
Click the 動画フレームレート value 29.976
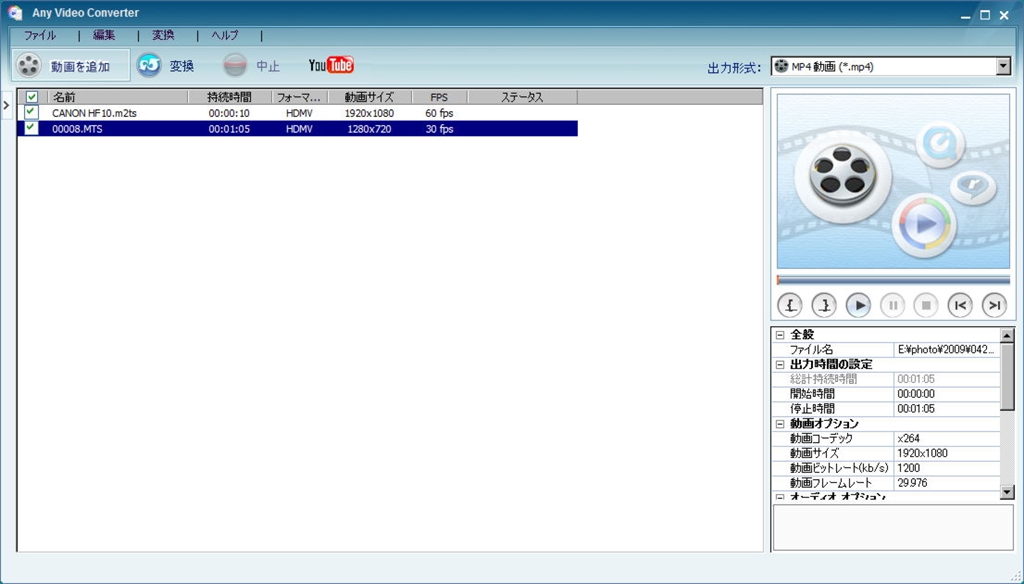click(912, 483)
